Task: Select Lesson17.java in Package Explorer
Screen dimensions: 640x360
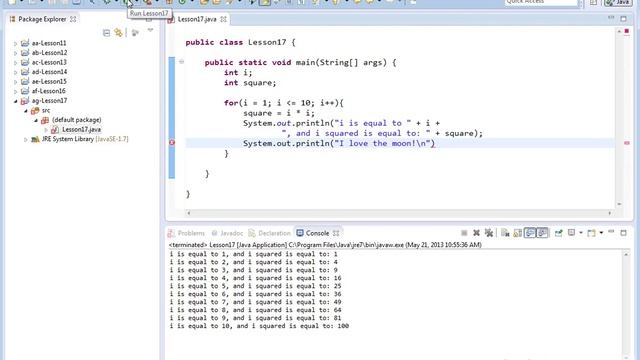Action: [x=81, y=129]
